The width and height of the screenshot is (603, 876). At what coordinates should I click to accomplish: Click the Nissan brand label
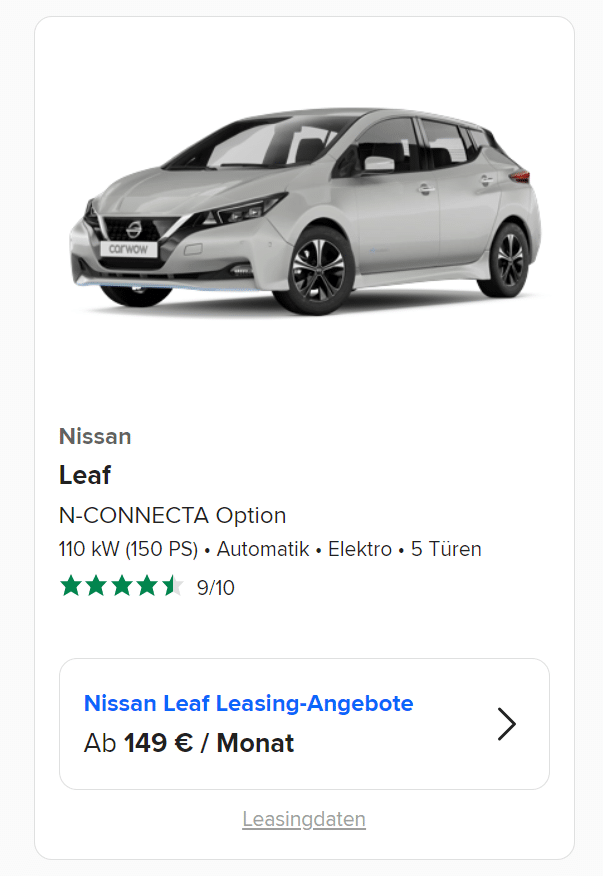(95, 436)
